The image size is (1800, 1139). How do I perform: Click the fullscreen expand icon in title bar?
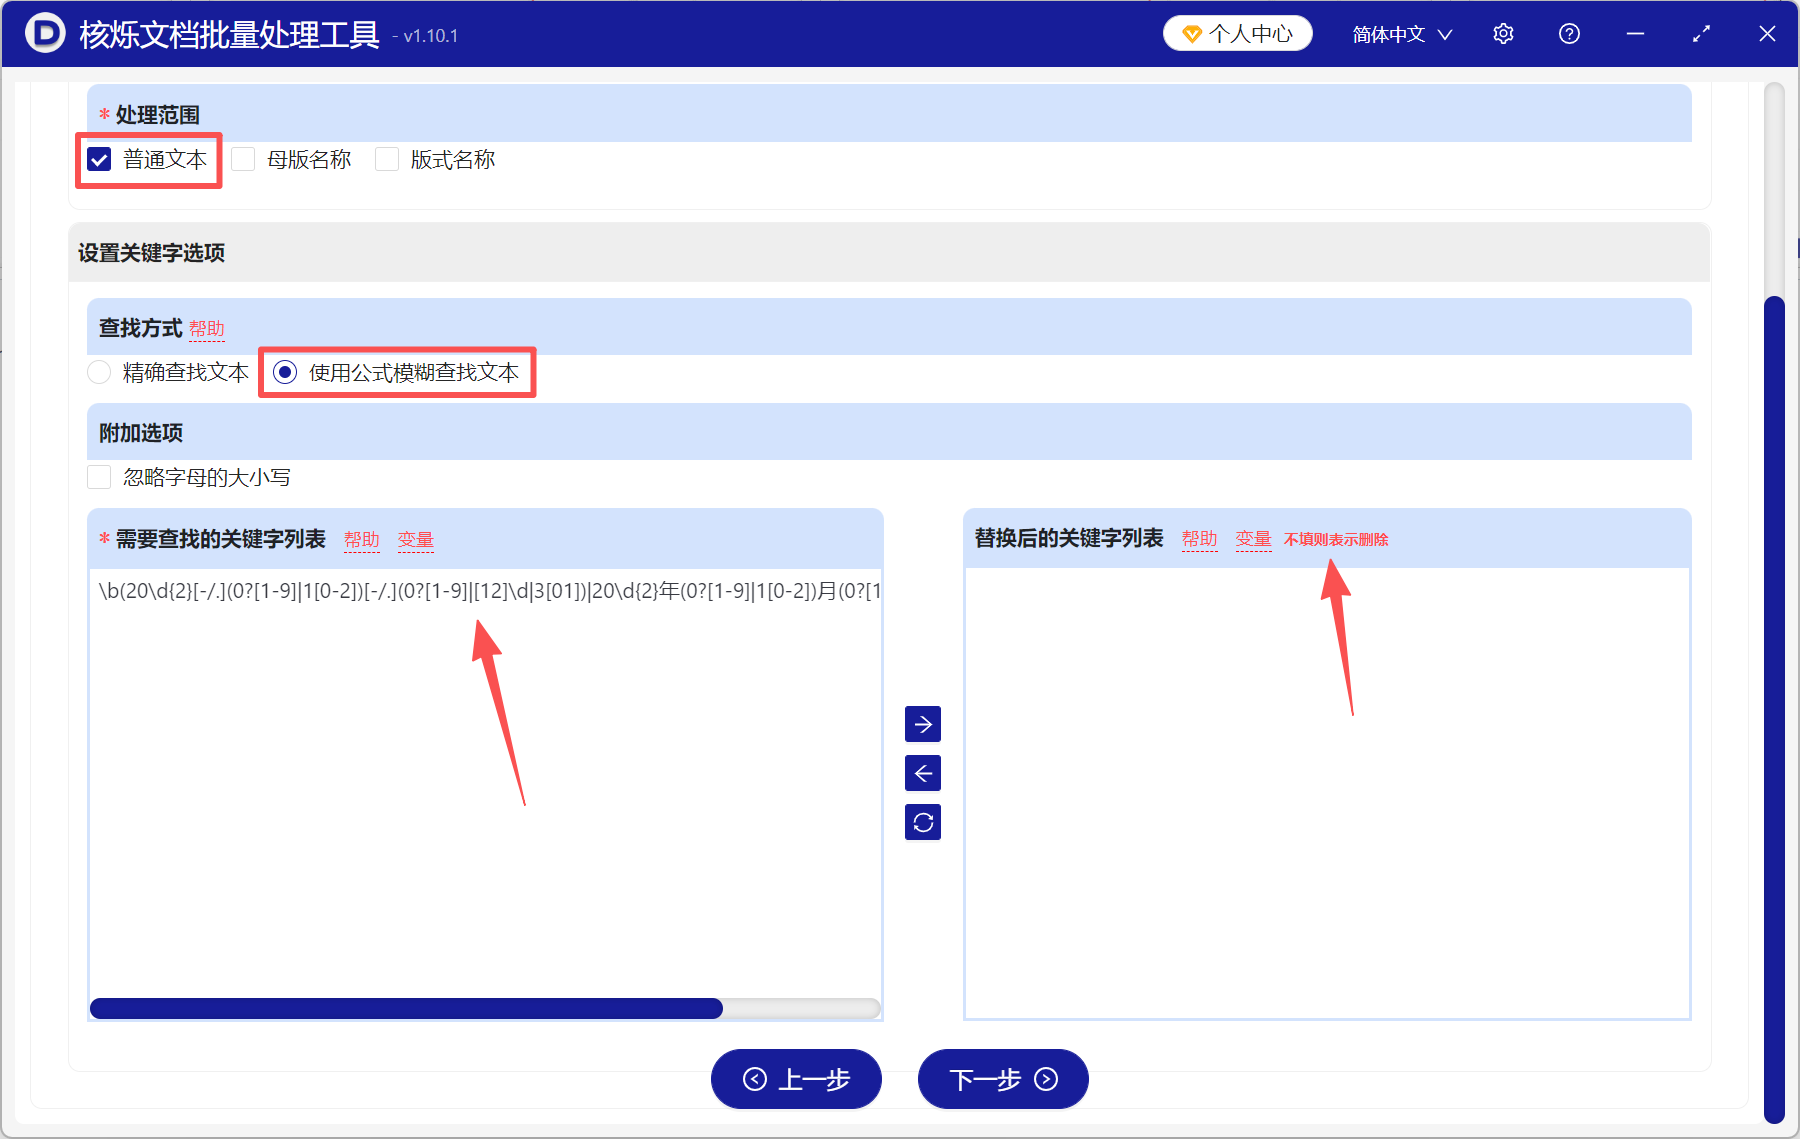(1701, 33)
